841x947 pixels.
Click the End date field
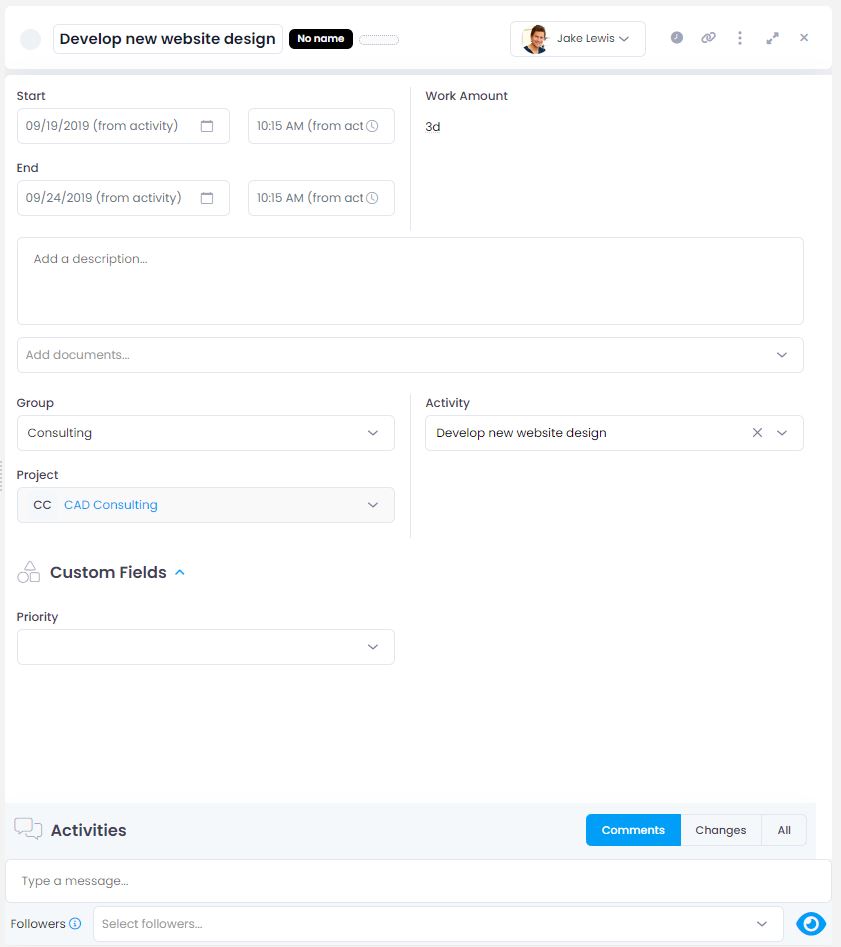[123, 197]
